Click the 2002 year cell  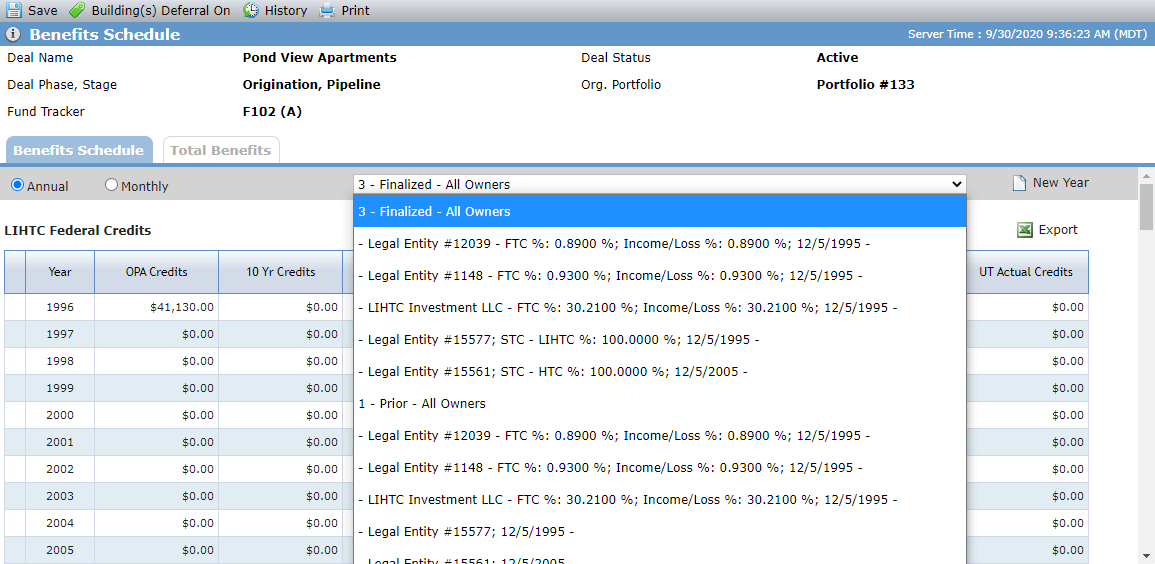click(60, 469)
